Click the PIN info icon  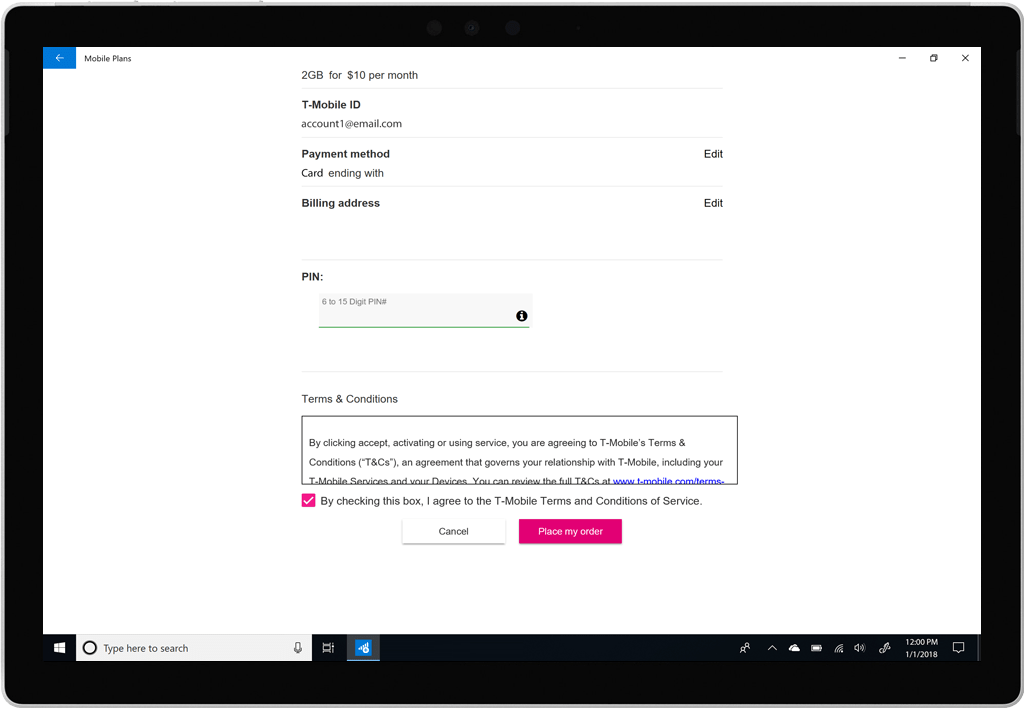pyautogui.click(x=522, y=316)
